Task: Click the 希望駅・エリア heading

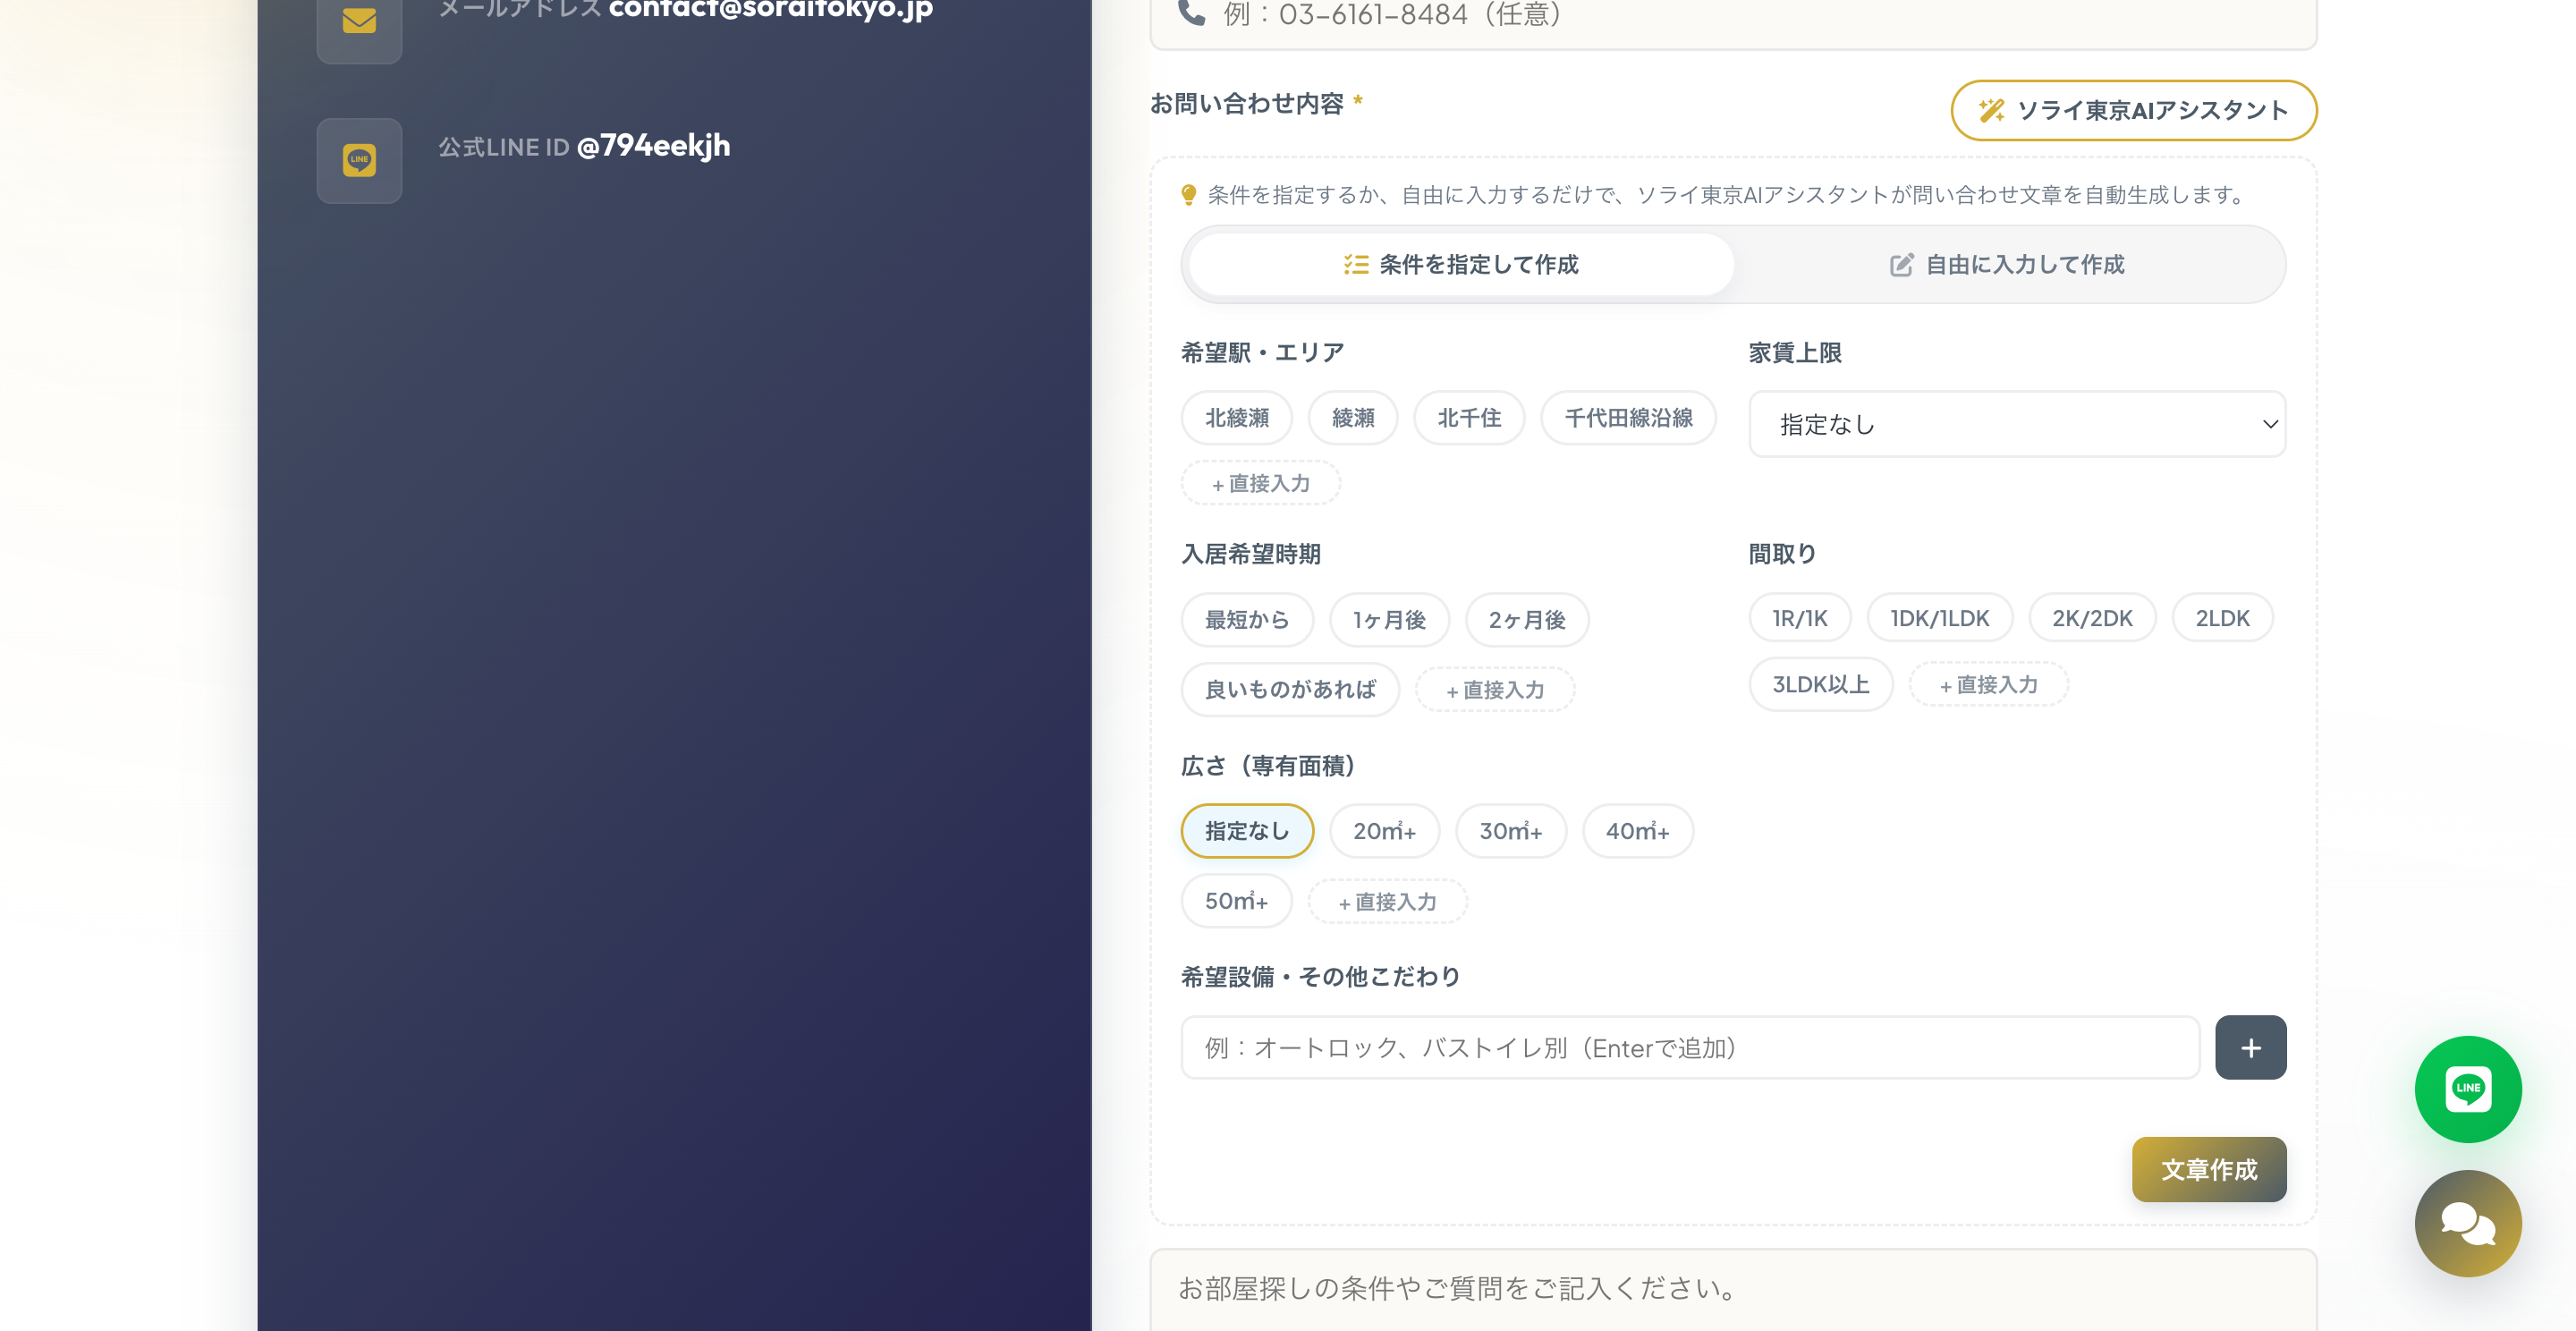Action: click(x=1262, y=352)
